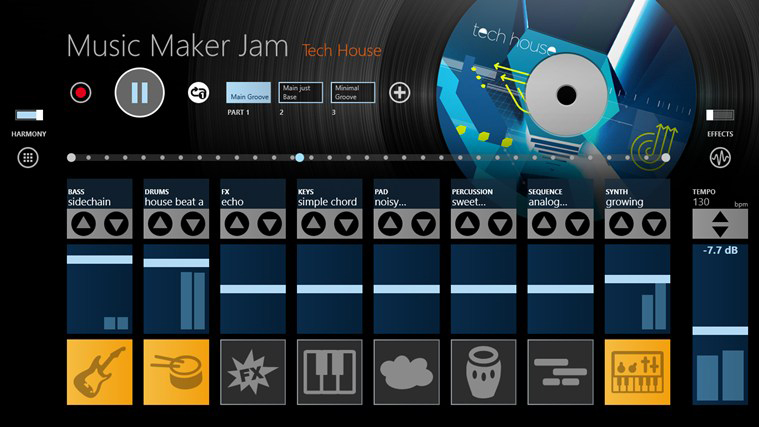Screen dimensions: 759x427
Task: Toggle the BASS guitar instrument tile
Action: click(x=99, y=372)
